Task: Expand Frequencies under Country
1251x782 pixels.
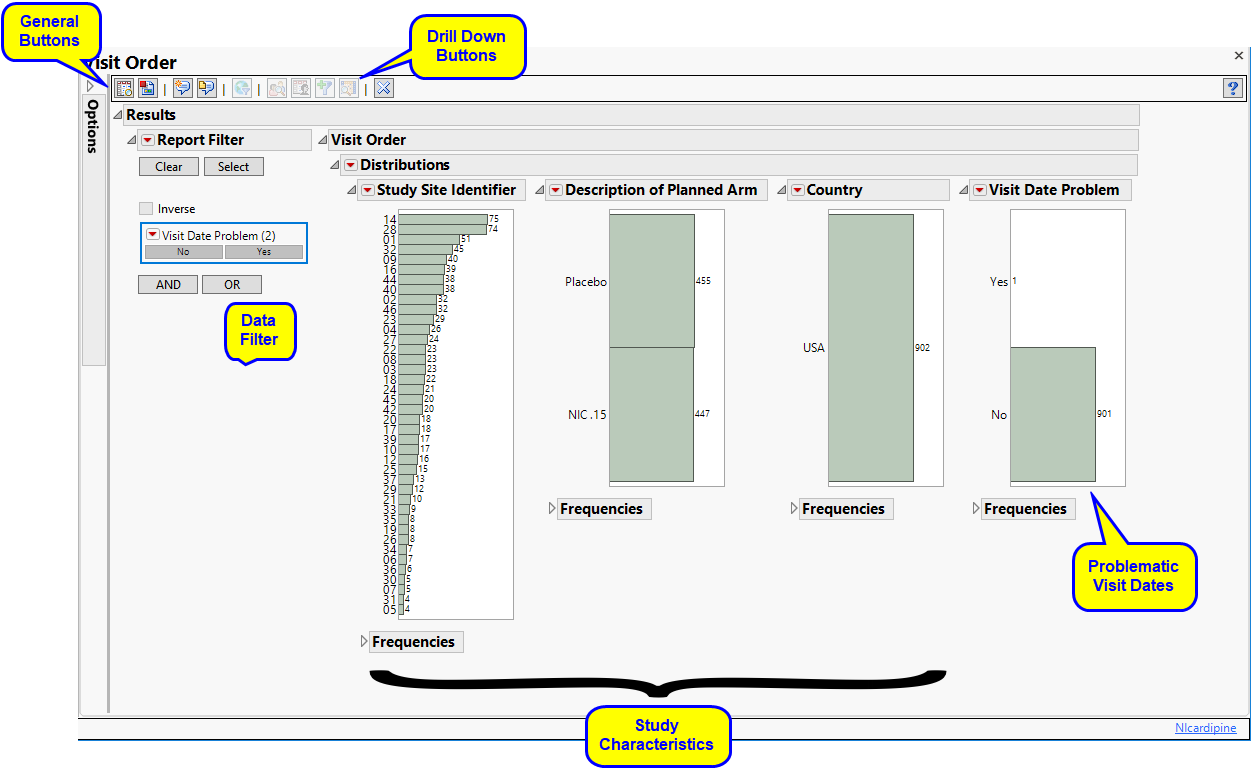Action: coord(842,509)
